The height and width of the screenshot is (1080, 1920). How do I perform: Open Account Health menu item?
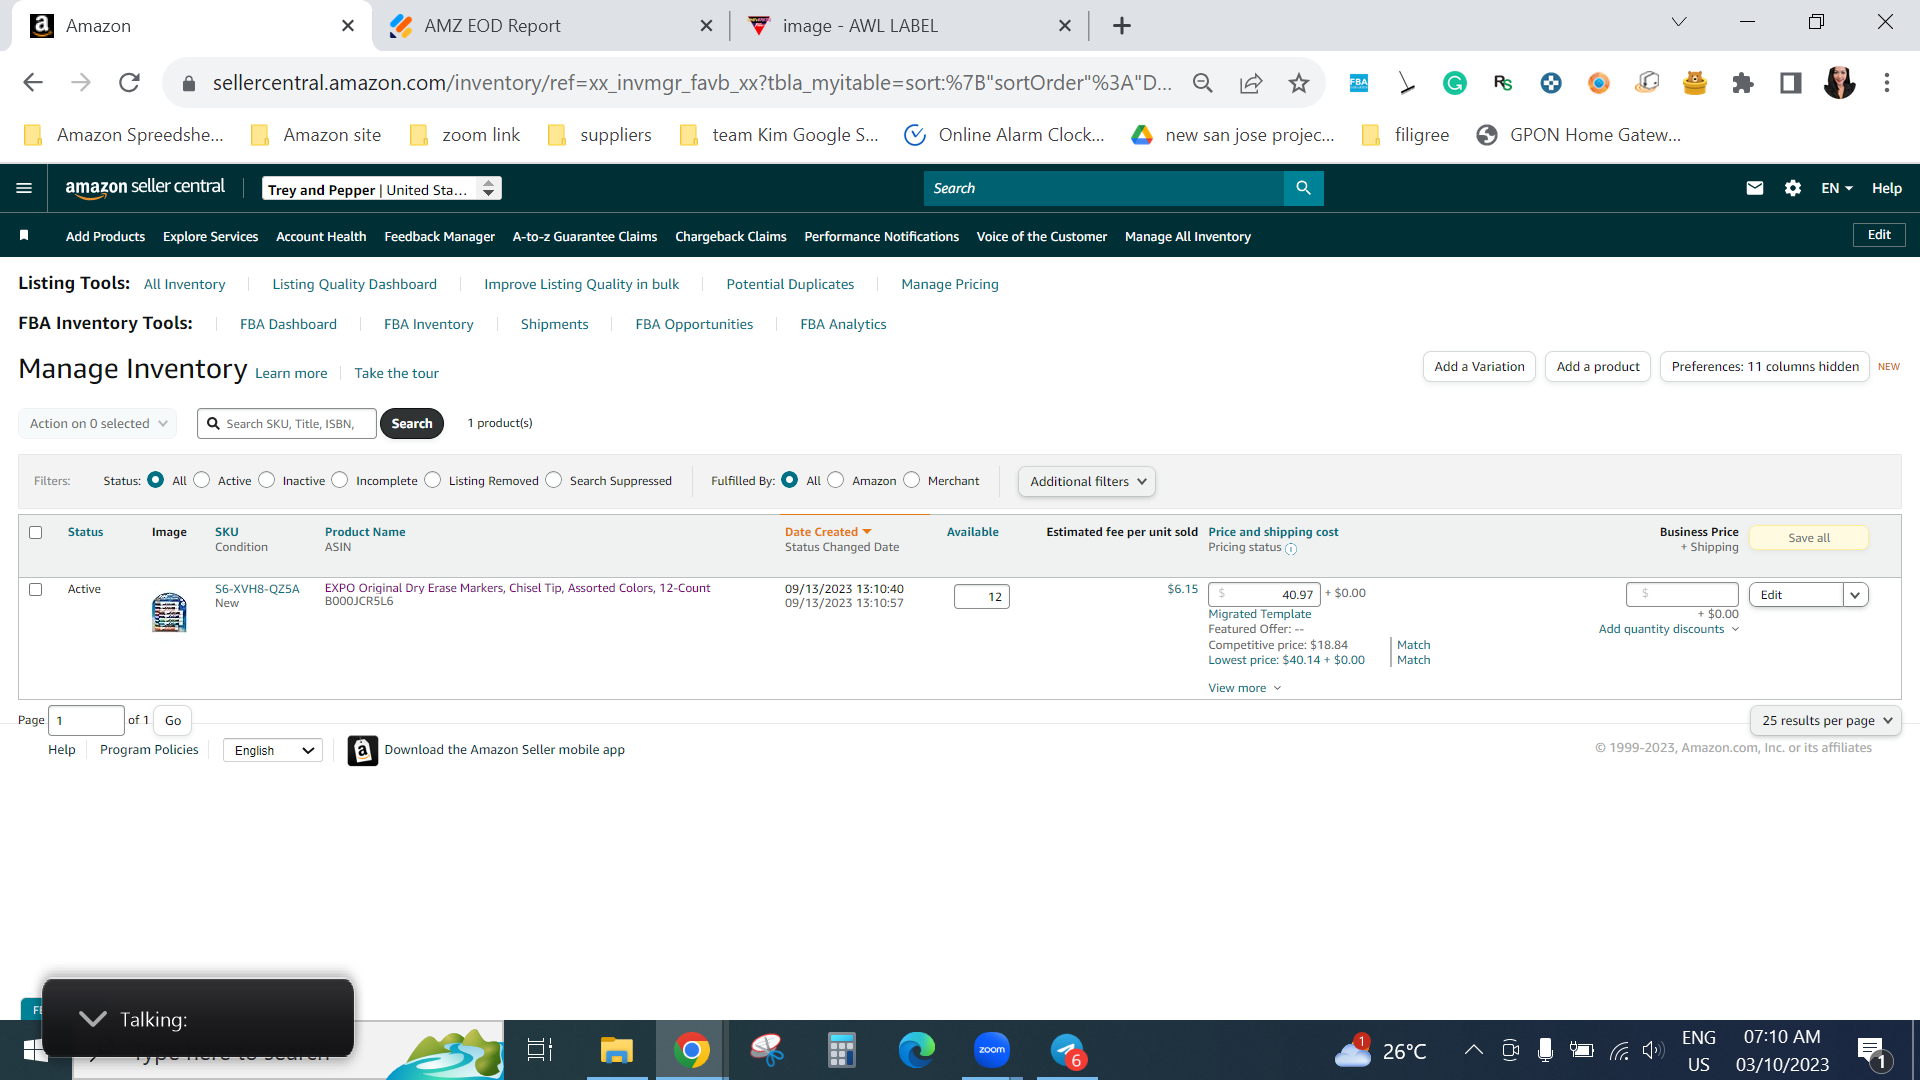[321, 236]
